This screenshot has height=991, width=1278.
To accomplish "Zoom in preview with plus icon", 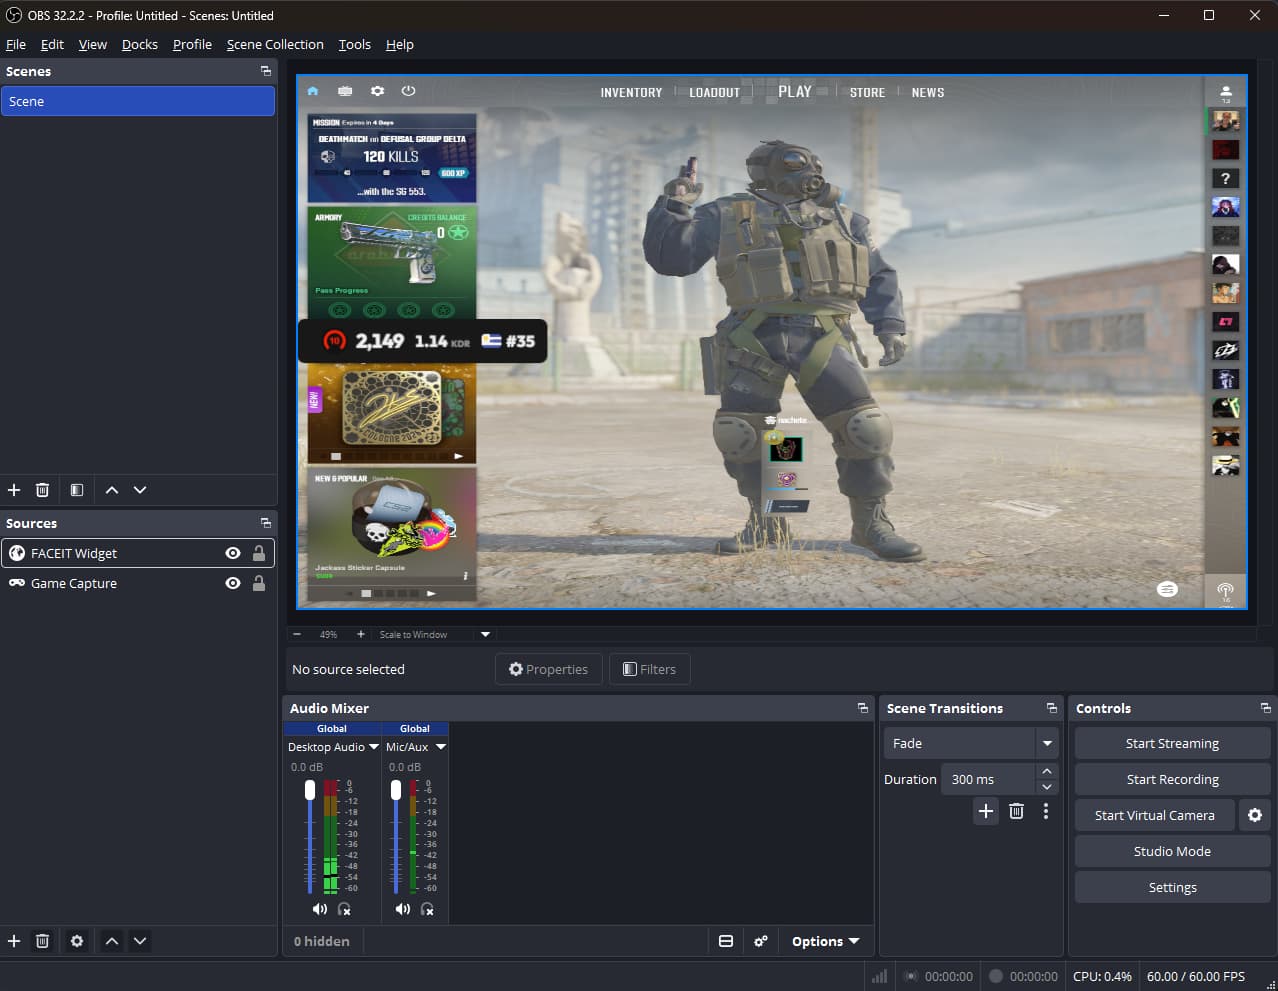I will pos(361,634).
